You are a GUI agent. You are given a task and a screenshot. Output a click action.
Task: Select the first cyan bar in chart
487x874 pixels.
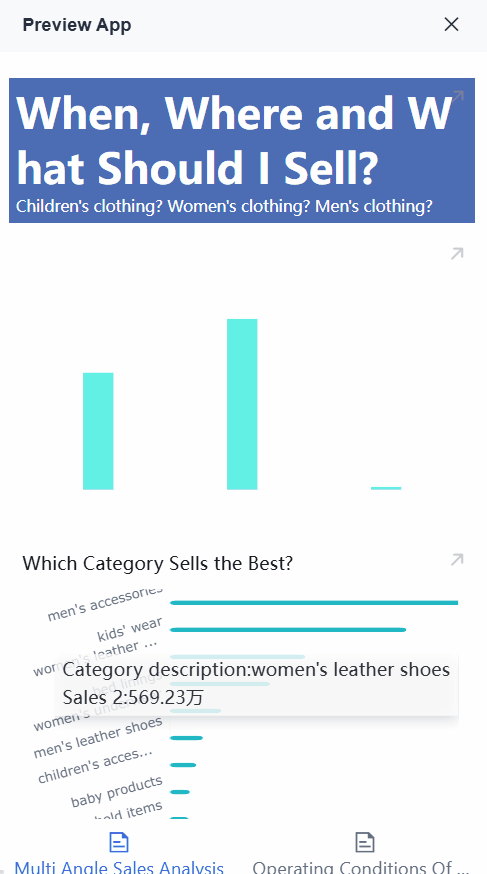point(98,431)
